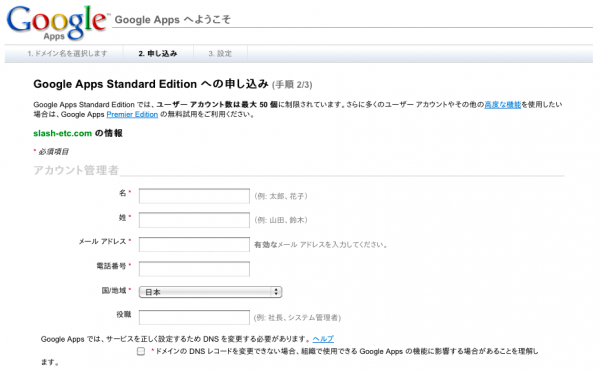The height and width of the screenshot is (372, 600).
Task: Open the 高度な機能 link
Action: [502, 104]
